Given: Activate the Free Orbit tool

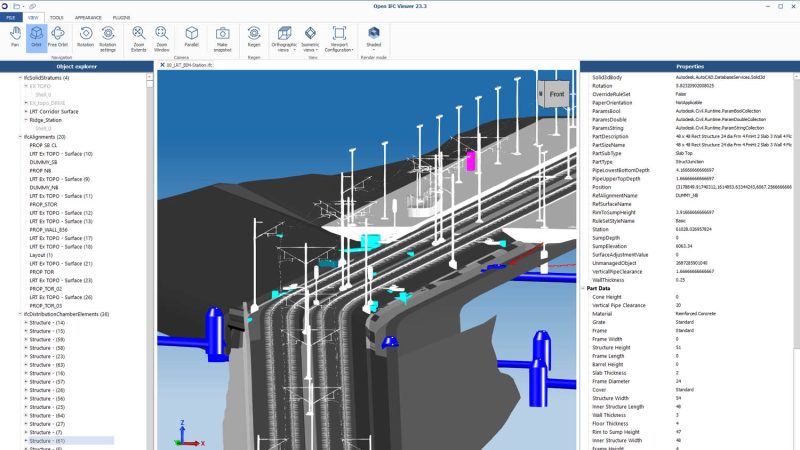Looking at the screenshot, I should click(58, 37).
